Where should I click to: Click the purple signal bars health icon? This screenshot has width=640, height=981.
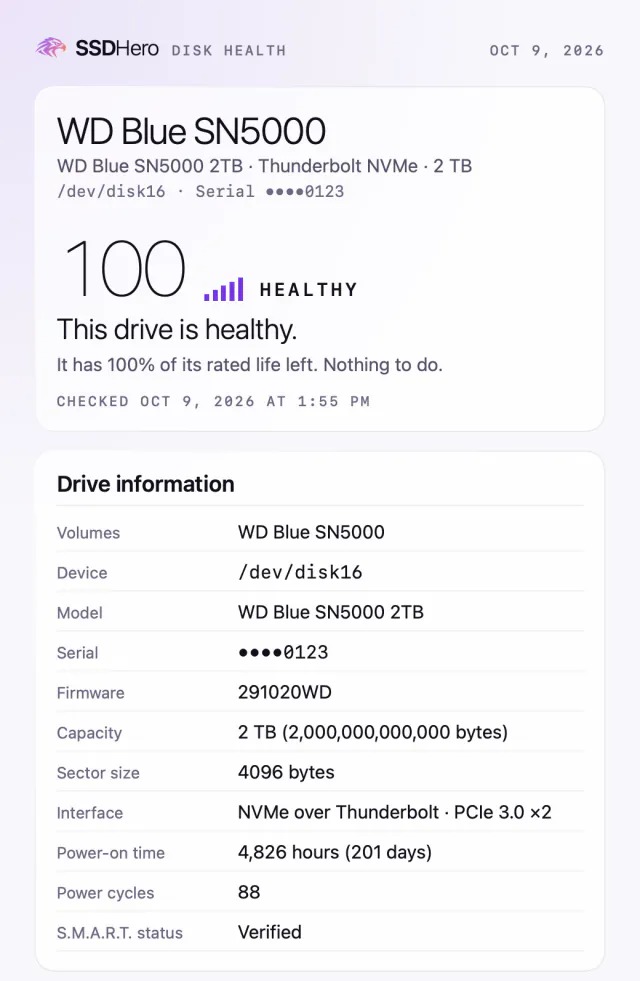[x=223, y=290]
